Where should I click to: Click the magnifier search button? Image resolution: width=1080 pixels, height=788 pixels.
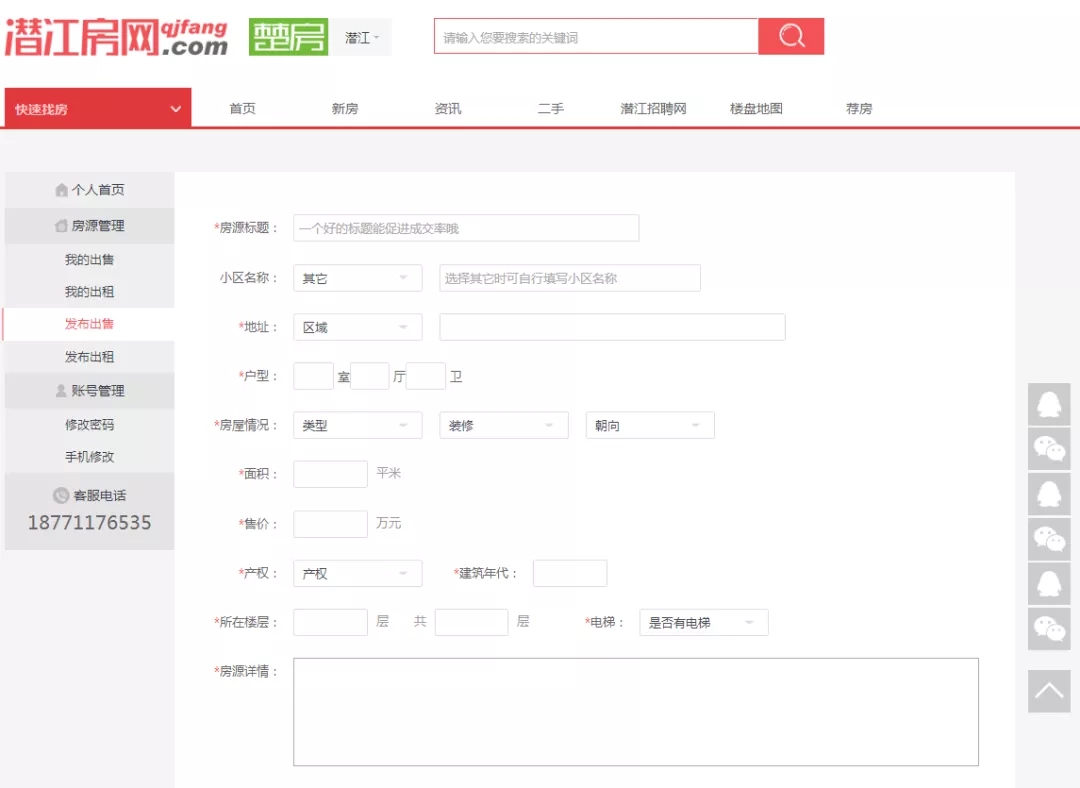click(x=791, y=37)
